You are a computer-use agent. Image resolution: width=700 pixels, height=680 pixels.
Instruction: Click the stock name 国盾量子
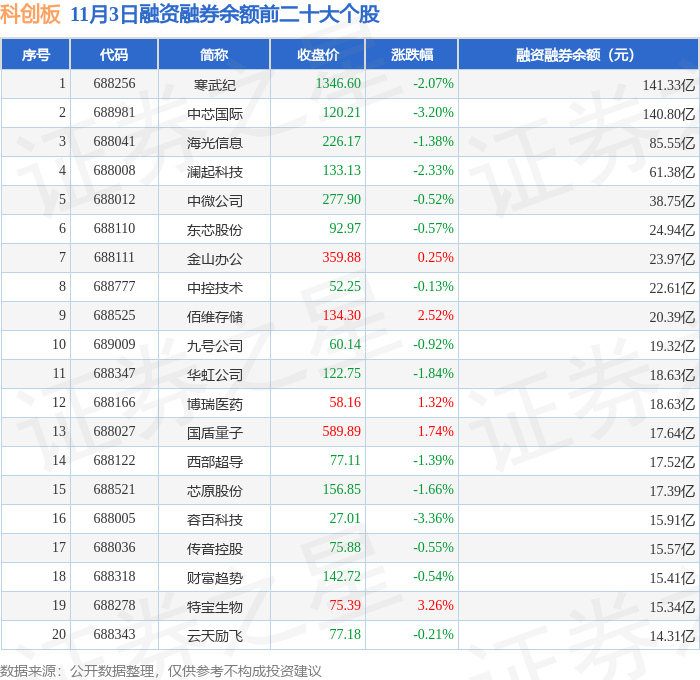[x=215, y=433]
